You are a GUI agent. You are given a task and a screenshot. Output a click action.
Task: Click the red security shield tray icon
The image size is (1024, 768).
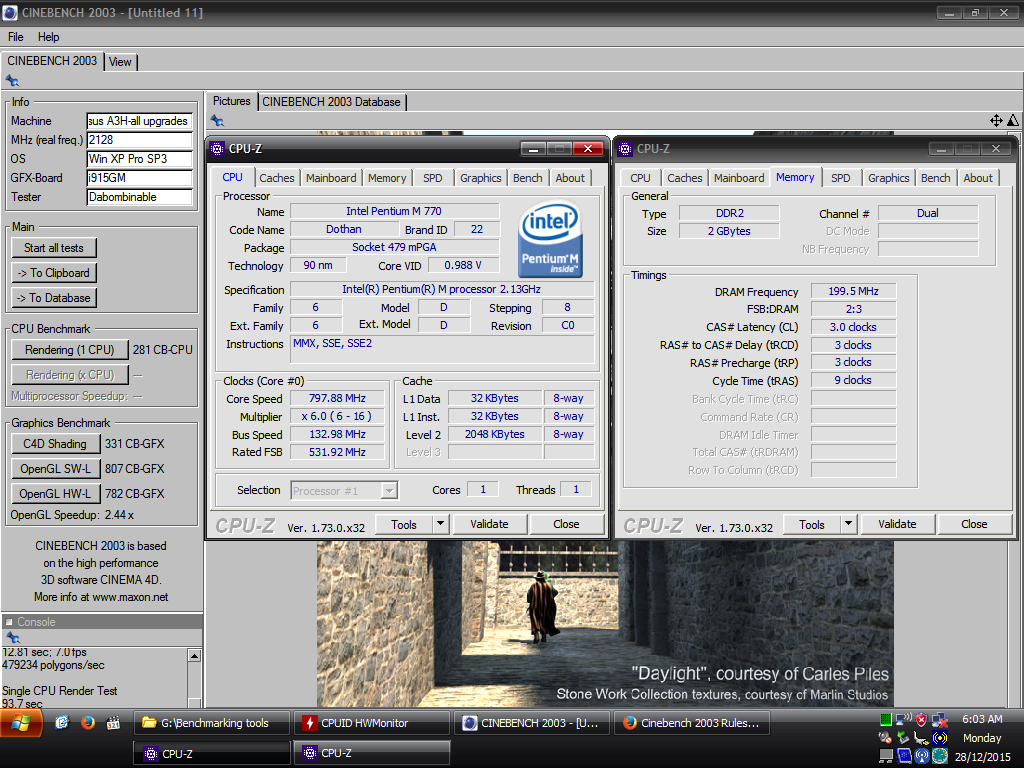pos(921,720)
